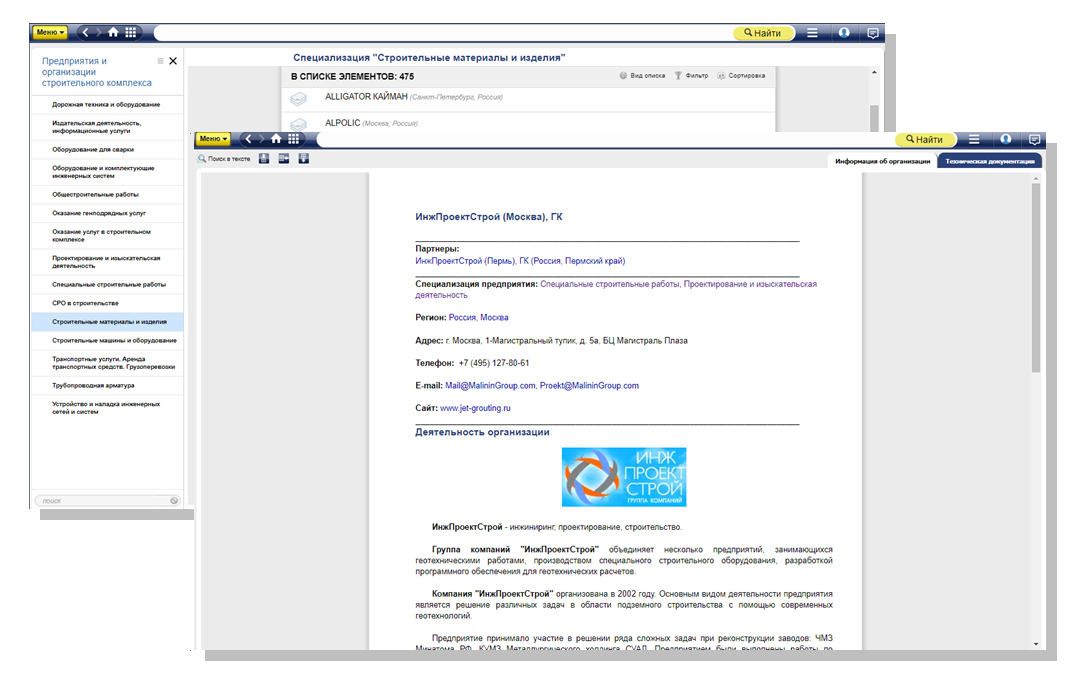Go to home in the front window

pyautogui.click(x=276, y=139)
